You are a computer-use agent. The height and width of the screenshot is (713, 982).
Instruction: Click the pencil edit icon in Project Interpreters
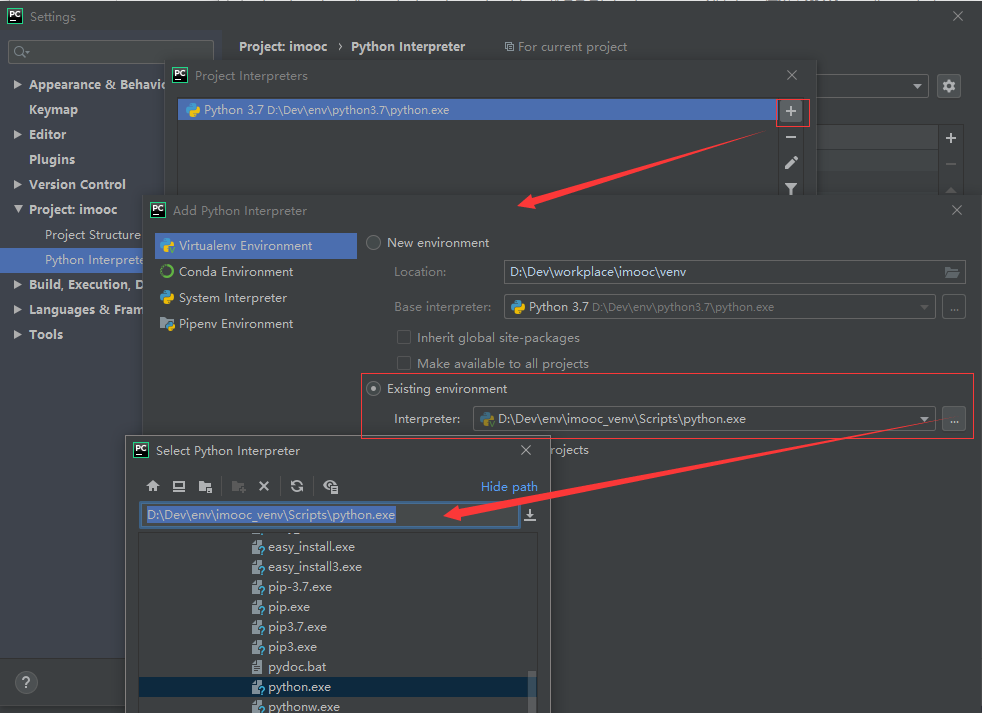(791, 163)
